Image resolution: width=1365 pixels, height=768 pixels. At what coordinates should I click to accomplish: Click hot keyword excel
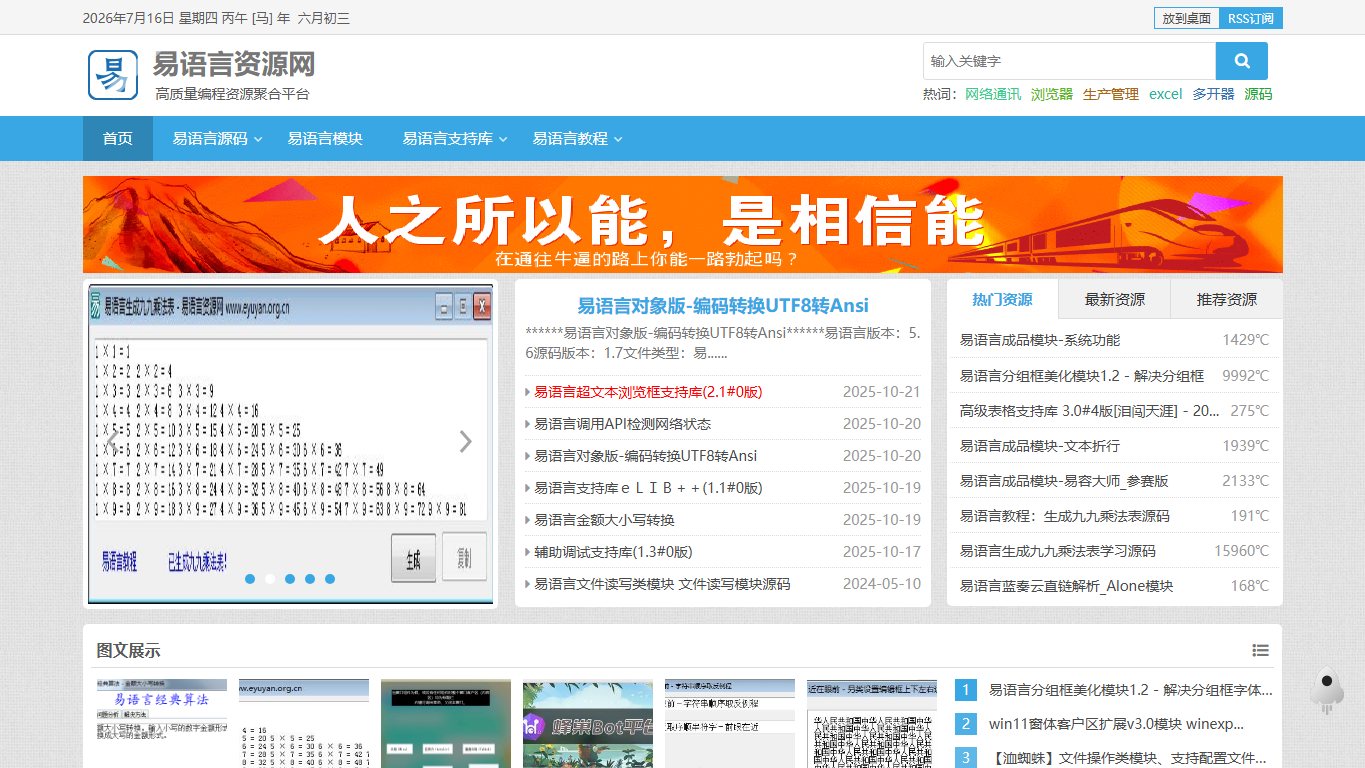coord(1165,94)
